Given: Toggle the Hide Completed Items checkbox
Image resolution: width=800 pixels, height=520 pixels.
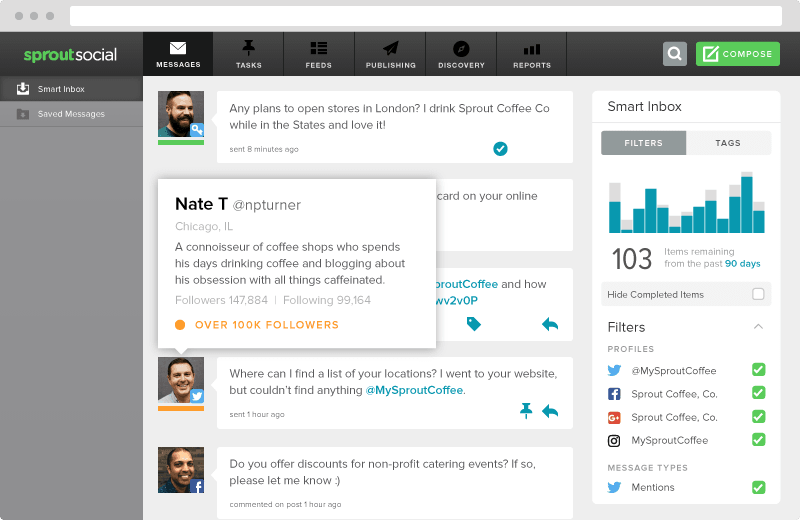Looking at the screenshot, I should (x=758, y=294).
